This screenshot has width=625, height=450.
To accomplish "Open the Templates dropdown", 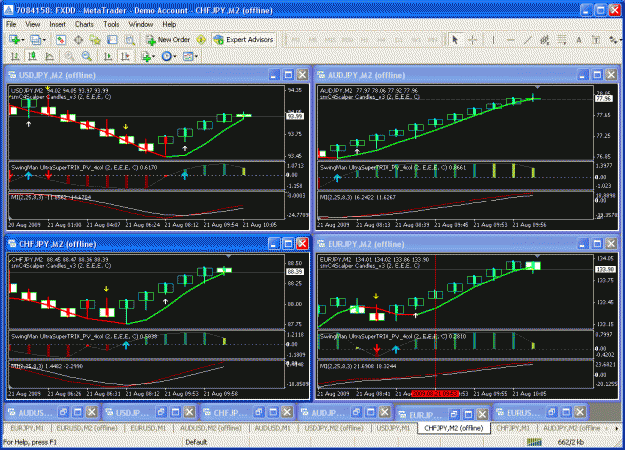I will tap(190, 57).
